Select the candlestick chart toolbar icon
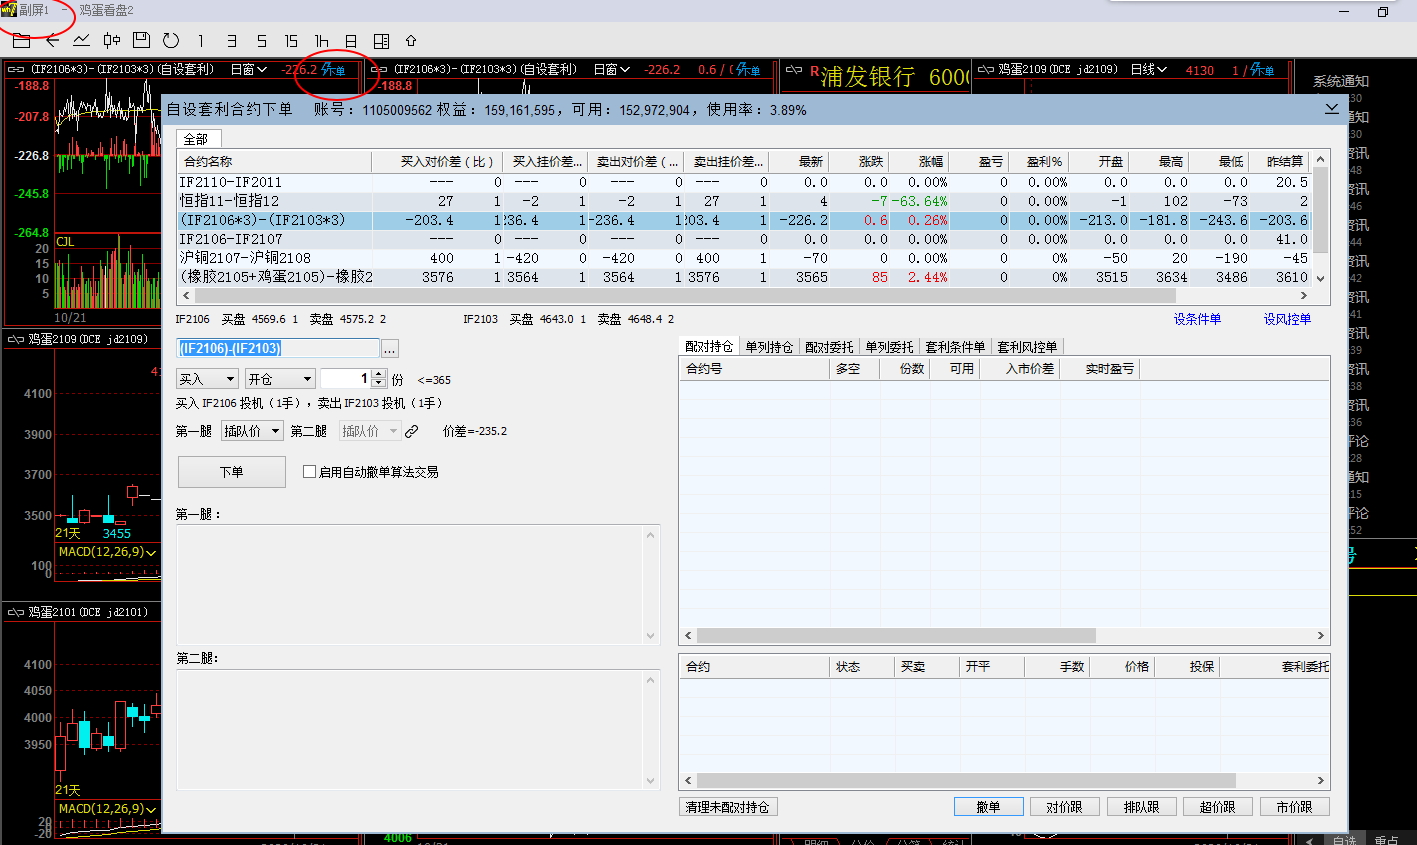The height and width of the screenshot is (845, 1417). [x=112, y=41]
